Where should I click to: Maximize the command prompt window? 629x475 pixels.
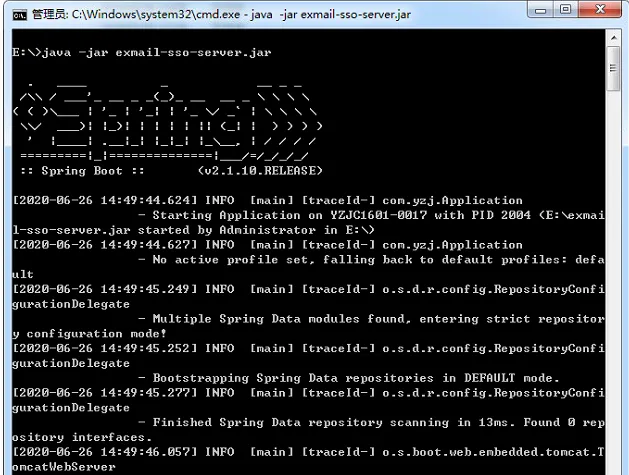[566, 10]
